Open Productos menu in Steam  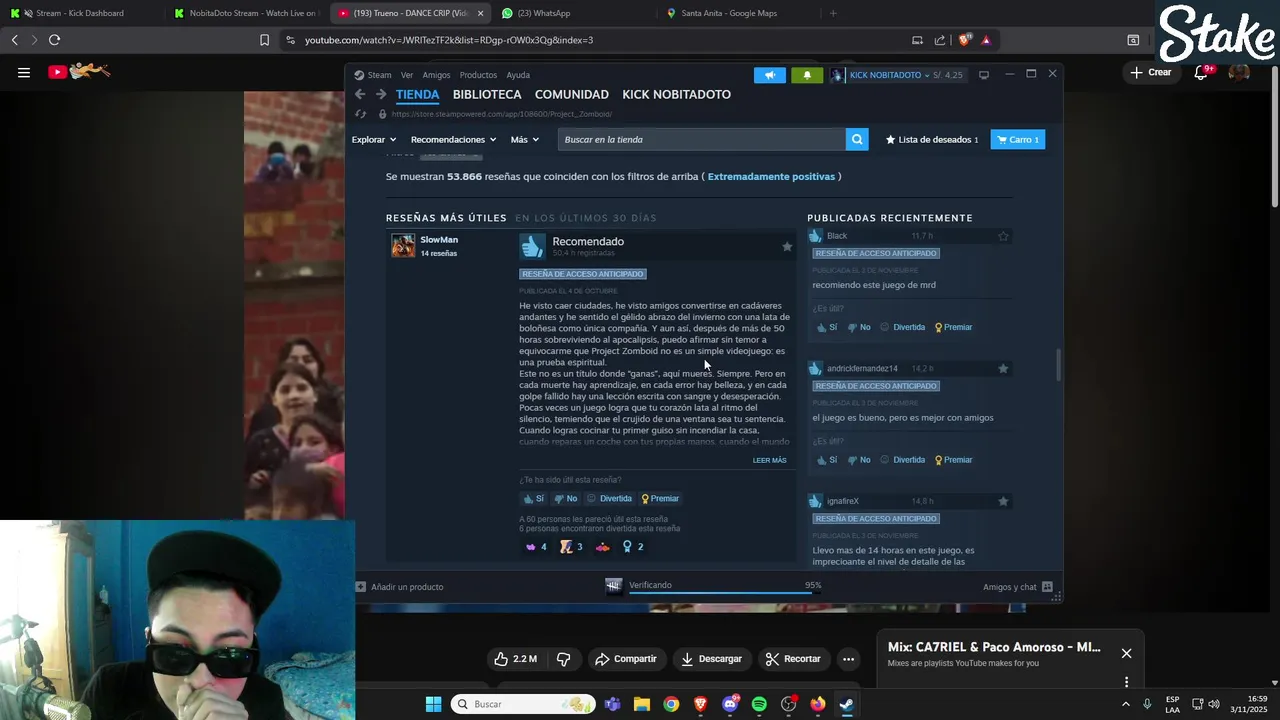(478, 75)
